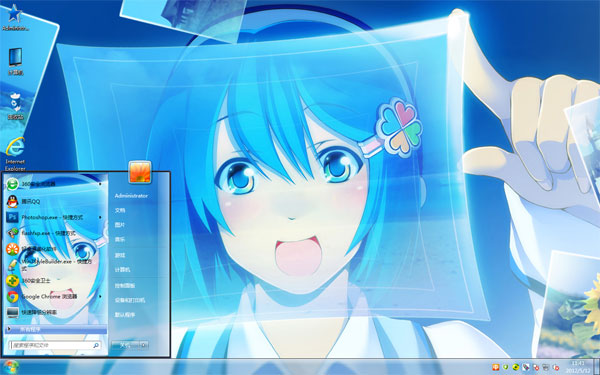Open 游戏 games link
The width and height of the screenshot is (600, 375).
(x=120, y=255)
